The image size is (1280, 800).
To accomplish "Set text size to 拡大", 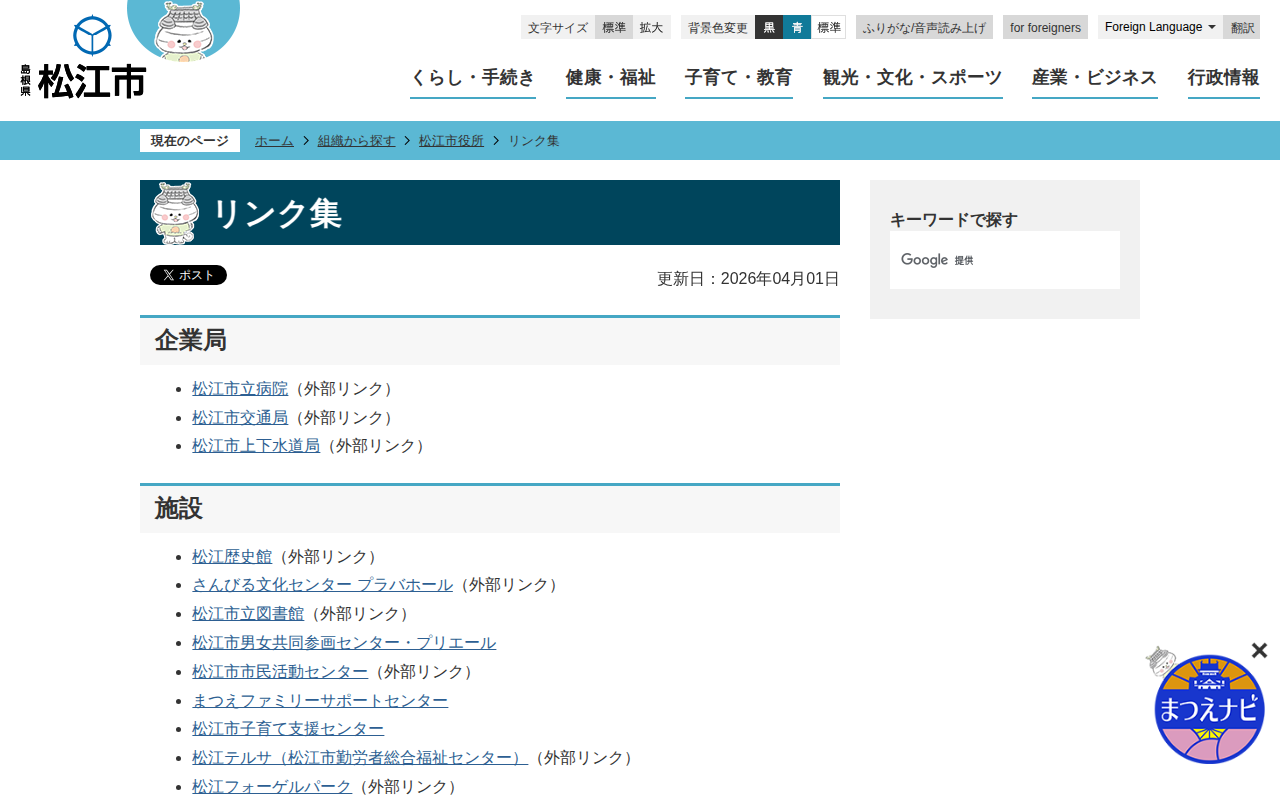I will pyautogui.click(x=652, y=28).
